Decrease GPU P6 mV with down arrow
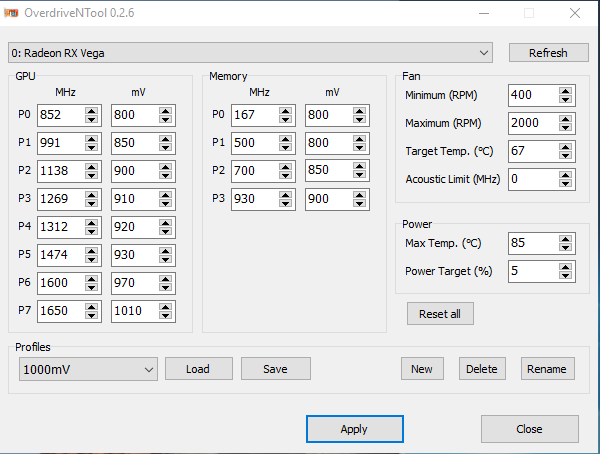The image size is (600, 454). (165, 287)
